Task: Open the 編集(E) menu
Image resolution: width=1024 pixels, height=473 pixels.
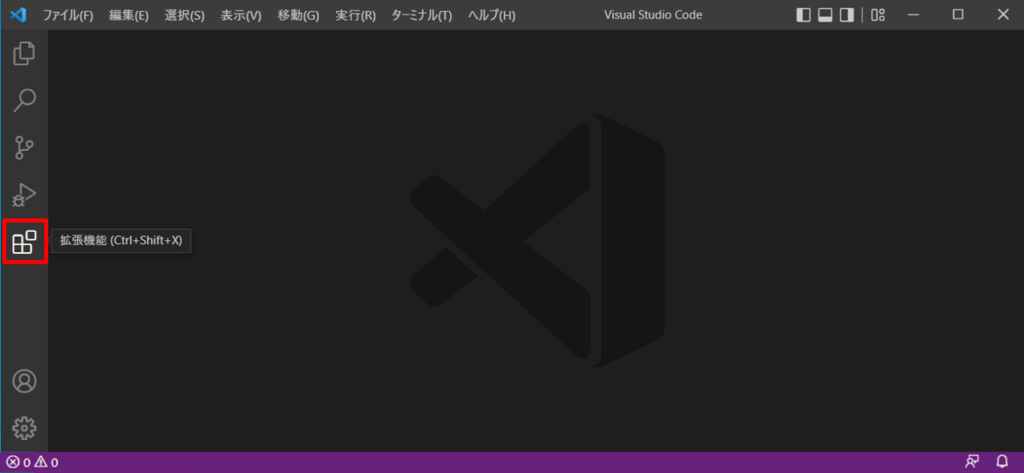Action: [x=129, y=15]
